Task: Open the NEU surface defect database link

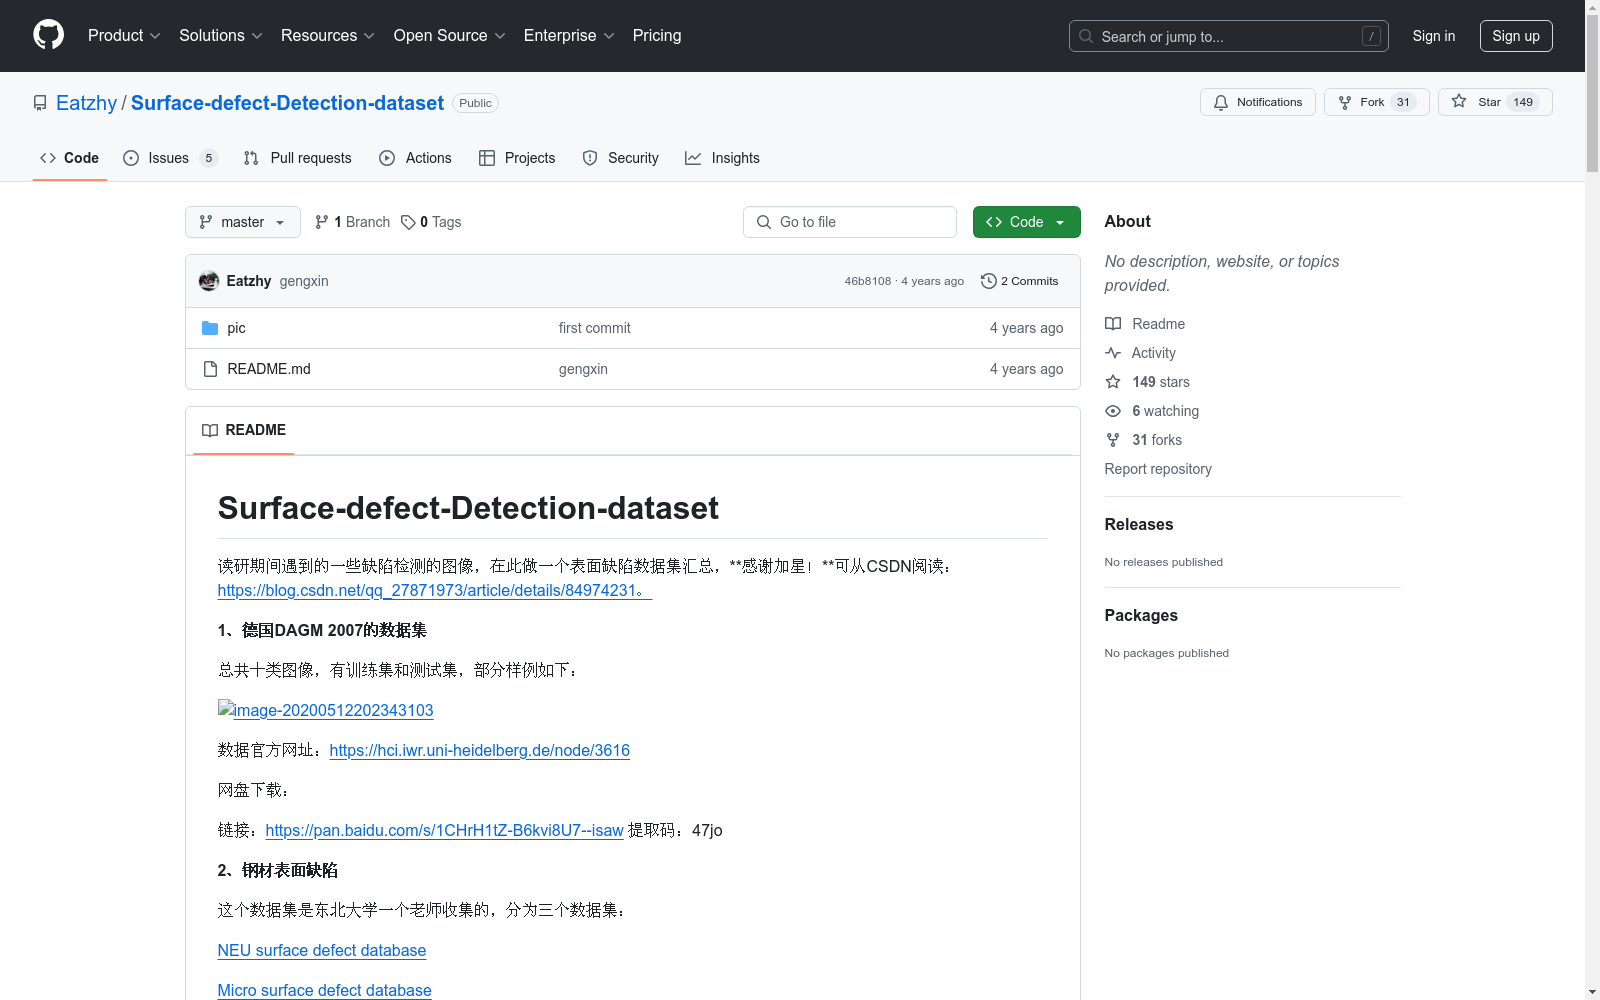Action: (321, 950)
